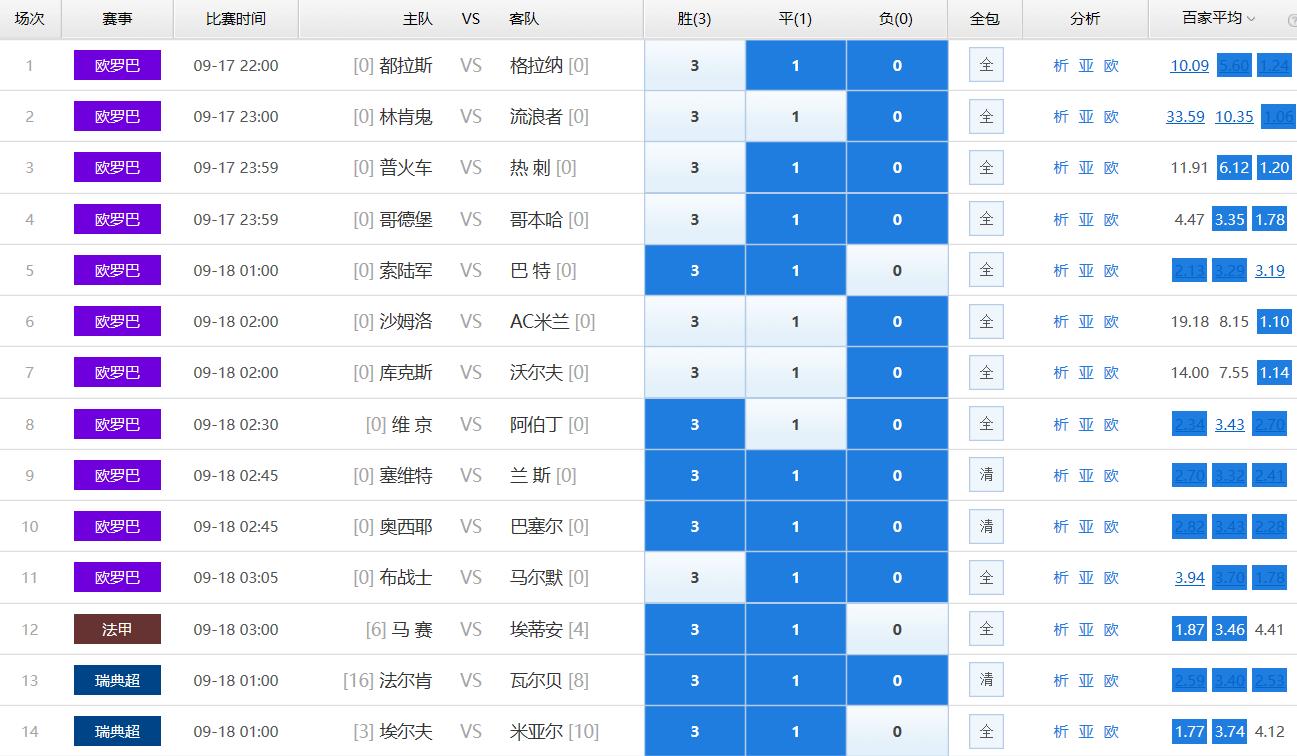Select loss (0) for 马赛 vs 埃蒂安
1297x756 pixels.
point(897,629)
